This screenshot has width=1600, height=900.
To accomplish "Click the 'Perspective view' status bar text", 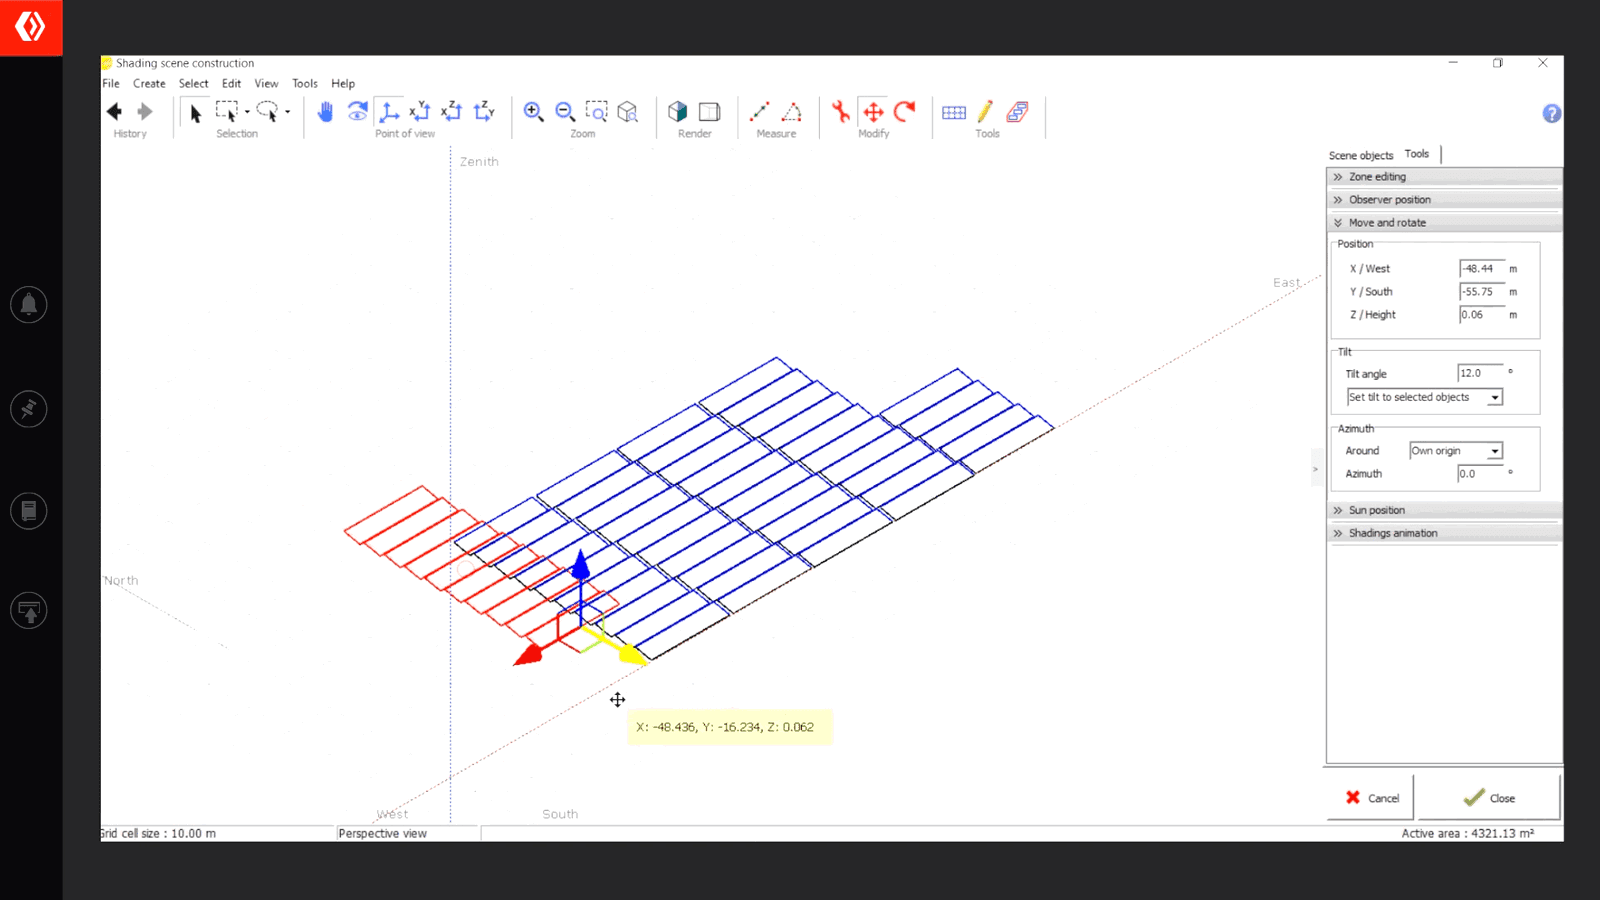I will (382, 833).
